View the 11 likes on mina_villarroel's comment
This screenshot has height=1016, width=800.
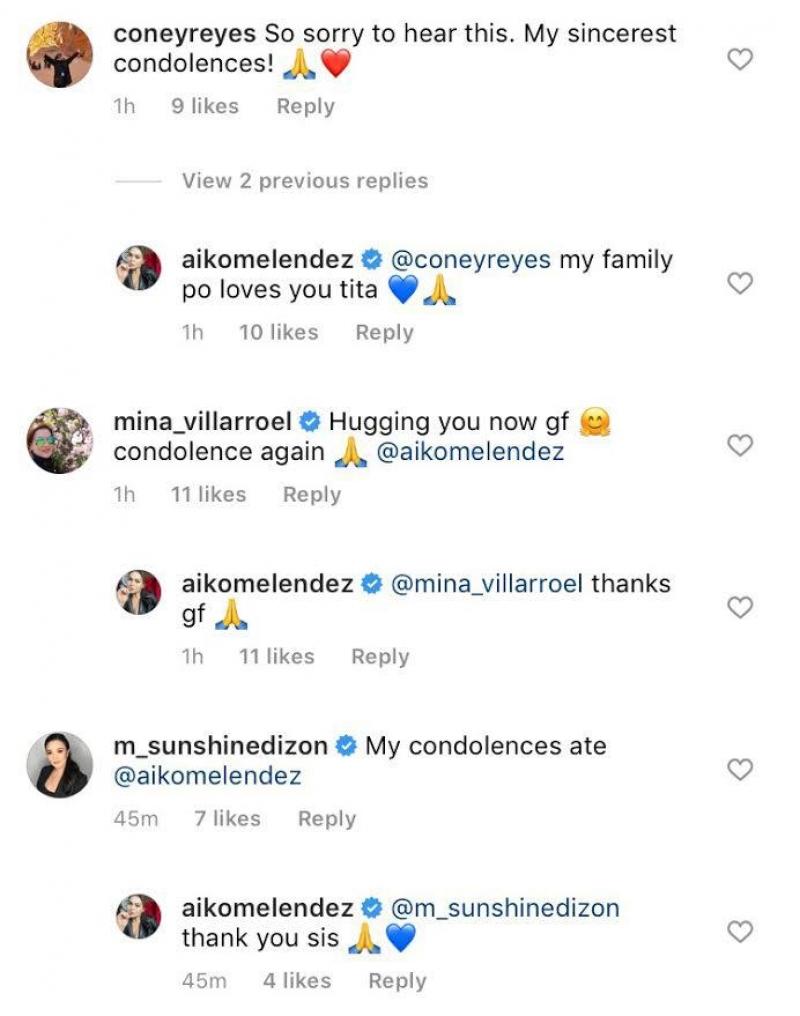[208, 494]
